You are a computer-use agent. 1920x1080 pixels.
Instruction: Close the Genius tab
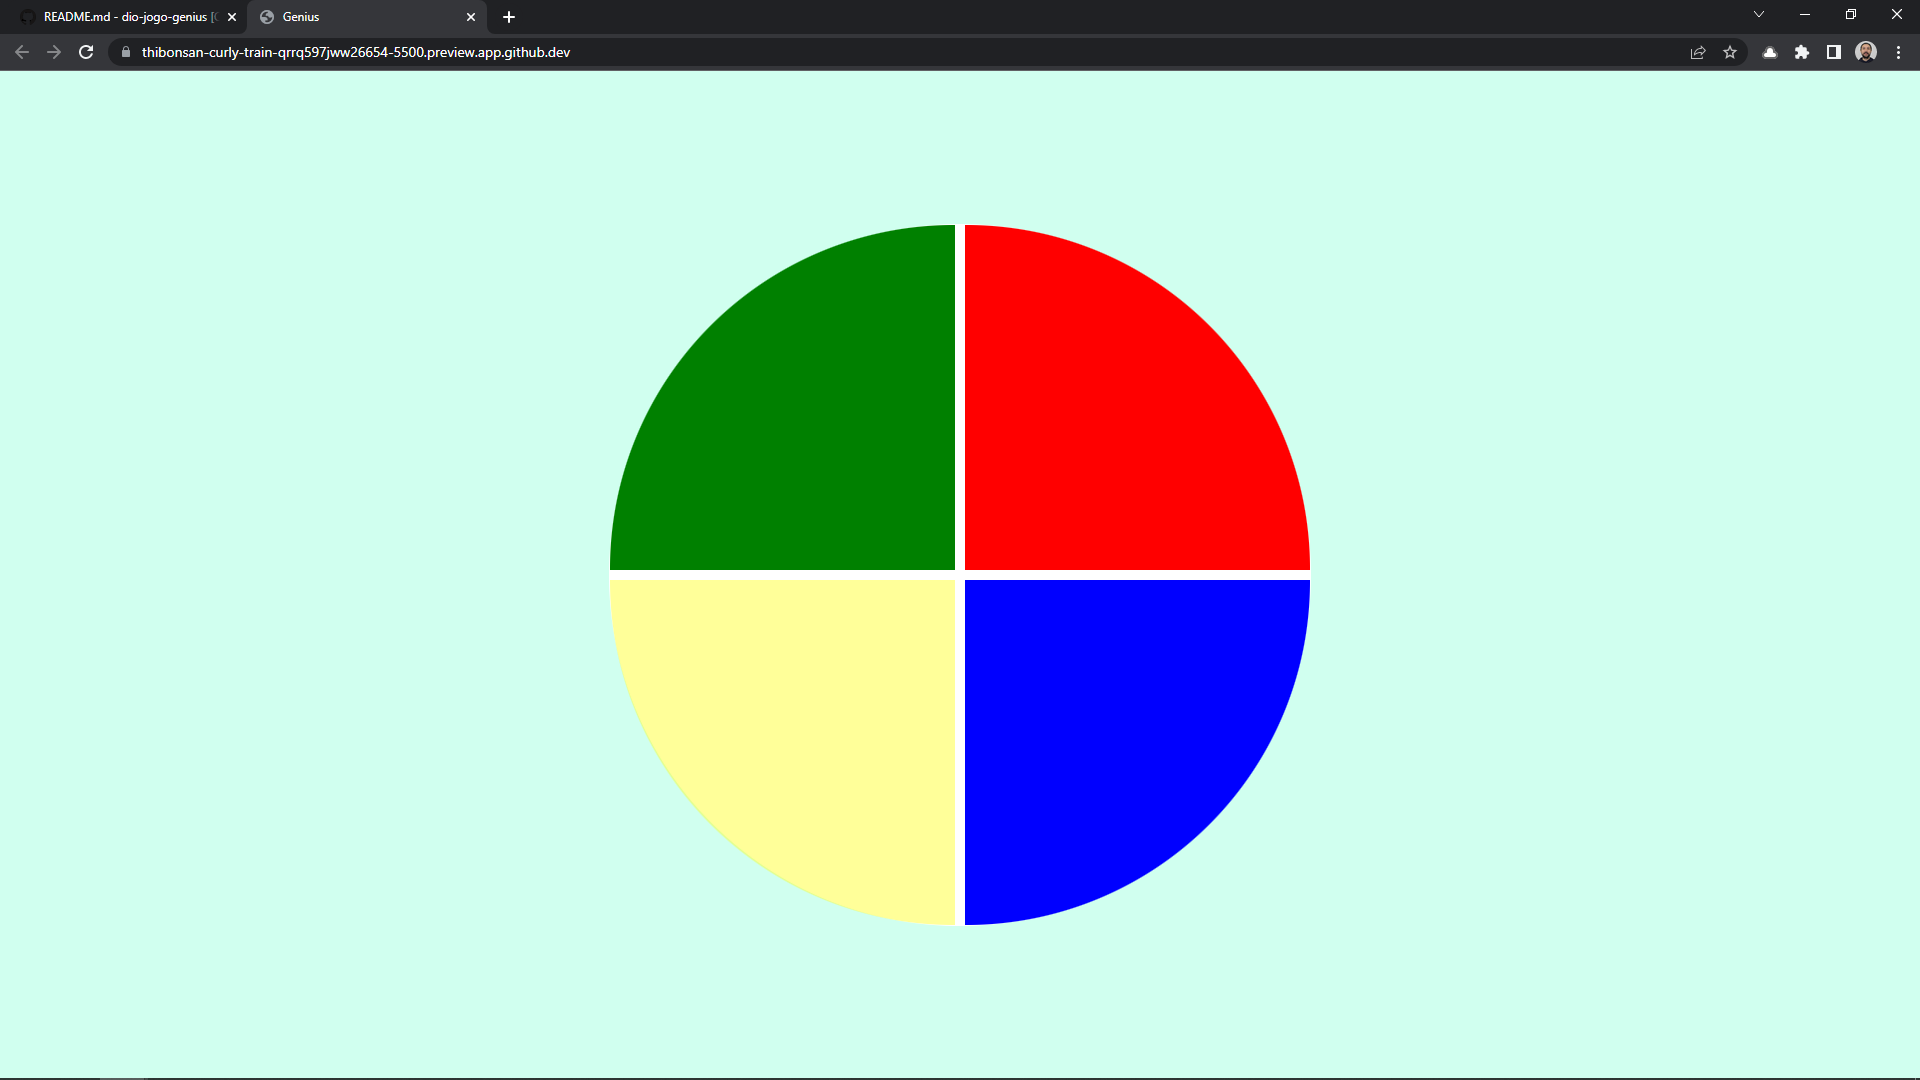pos(471,17)
